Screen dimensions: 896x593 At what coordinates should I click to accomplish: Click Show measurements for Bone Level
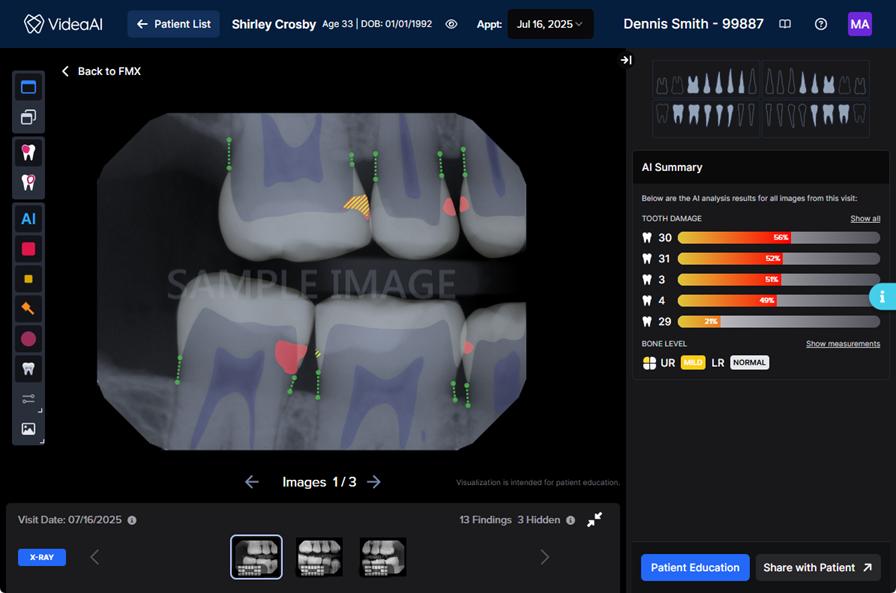843,344
